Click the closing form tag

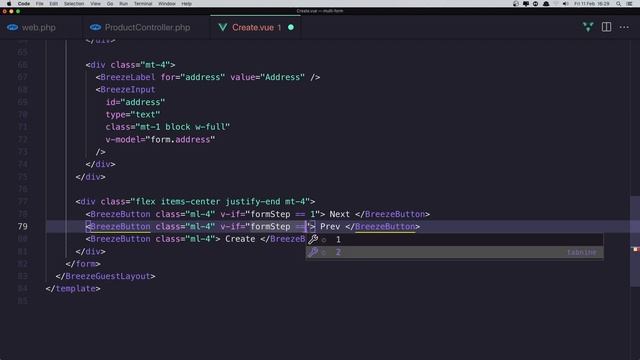[x=83, y=264]
